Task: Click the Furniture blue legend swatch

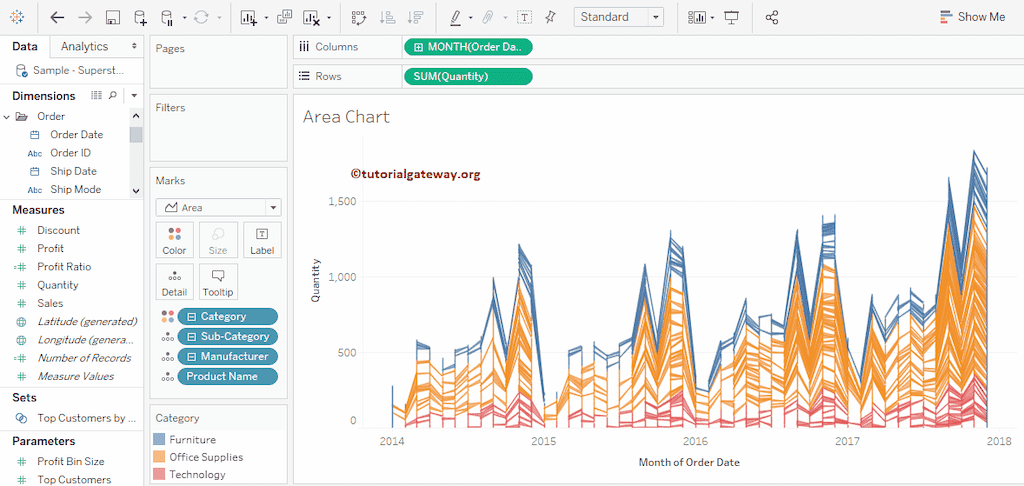Action: (160, 439)
